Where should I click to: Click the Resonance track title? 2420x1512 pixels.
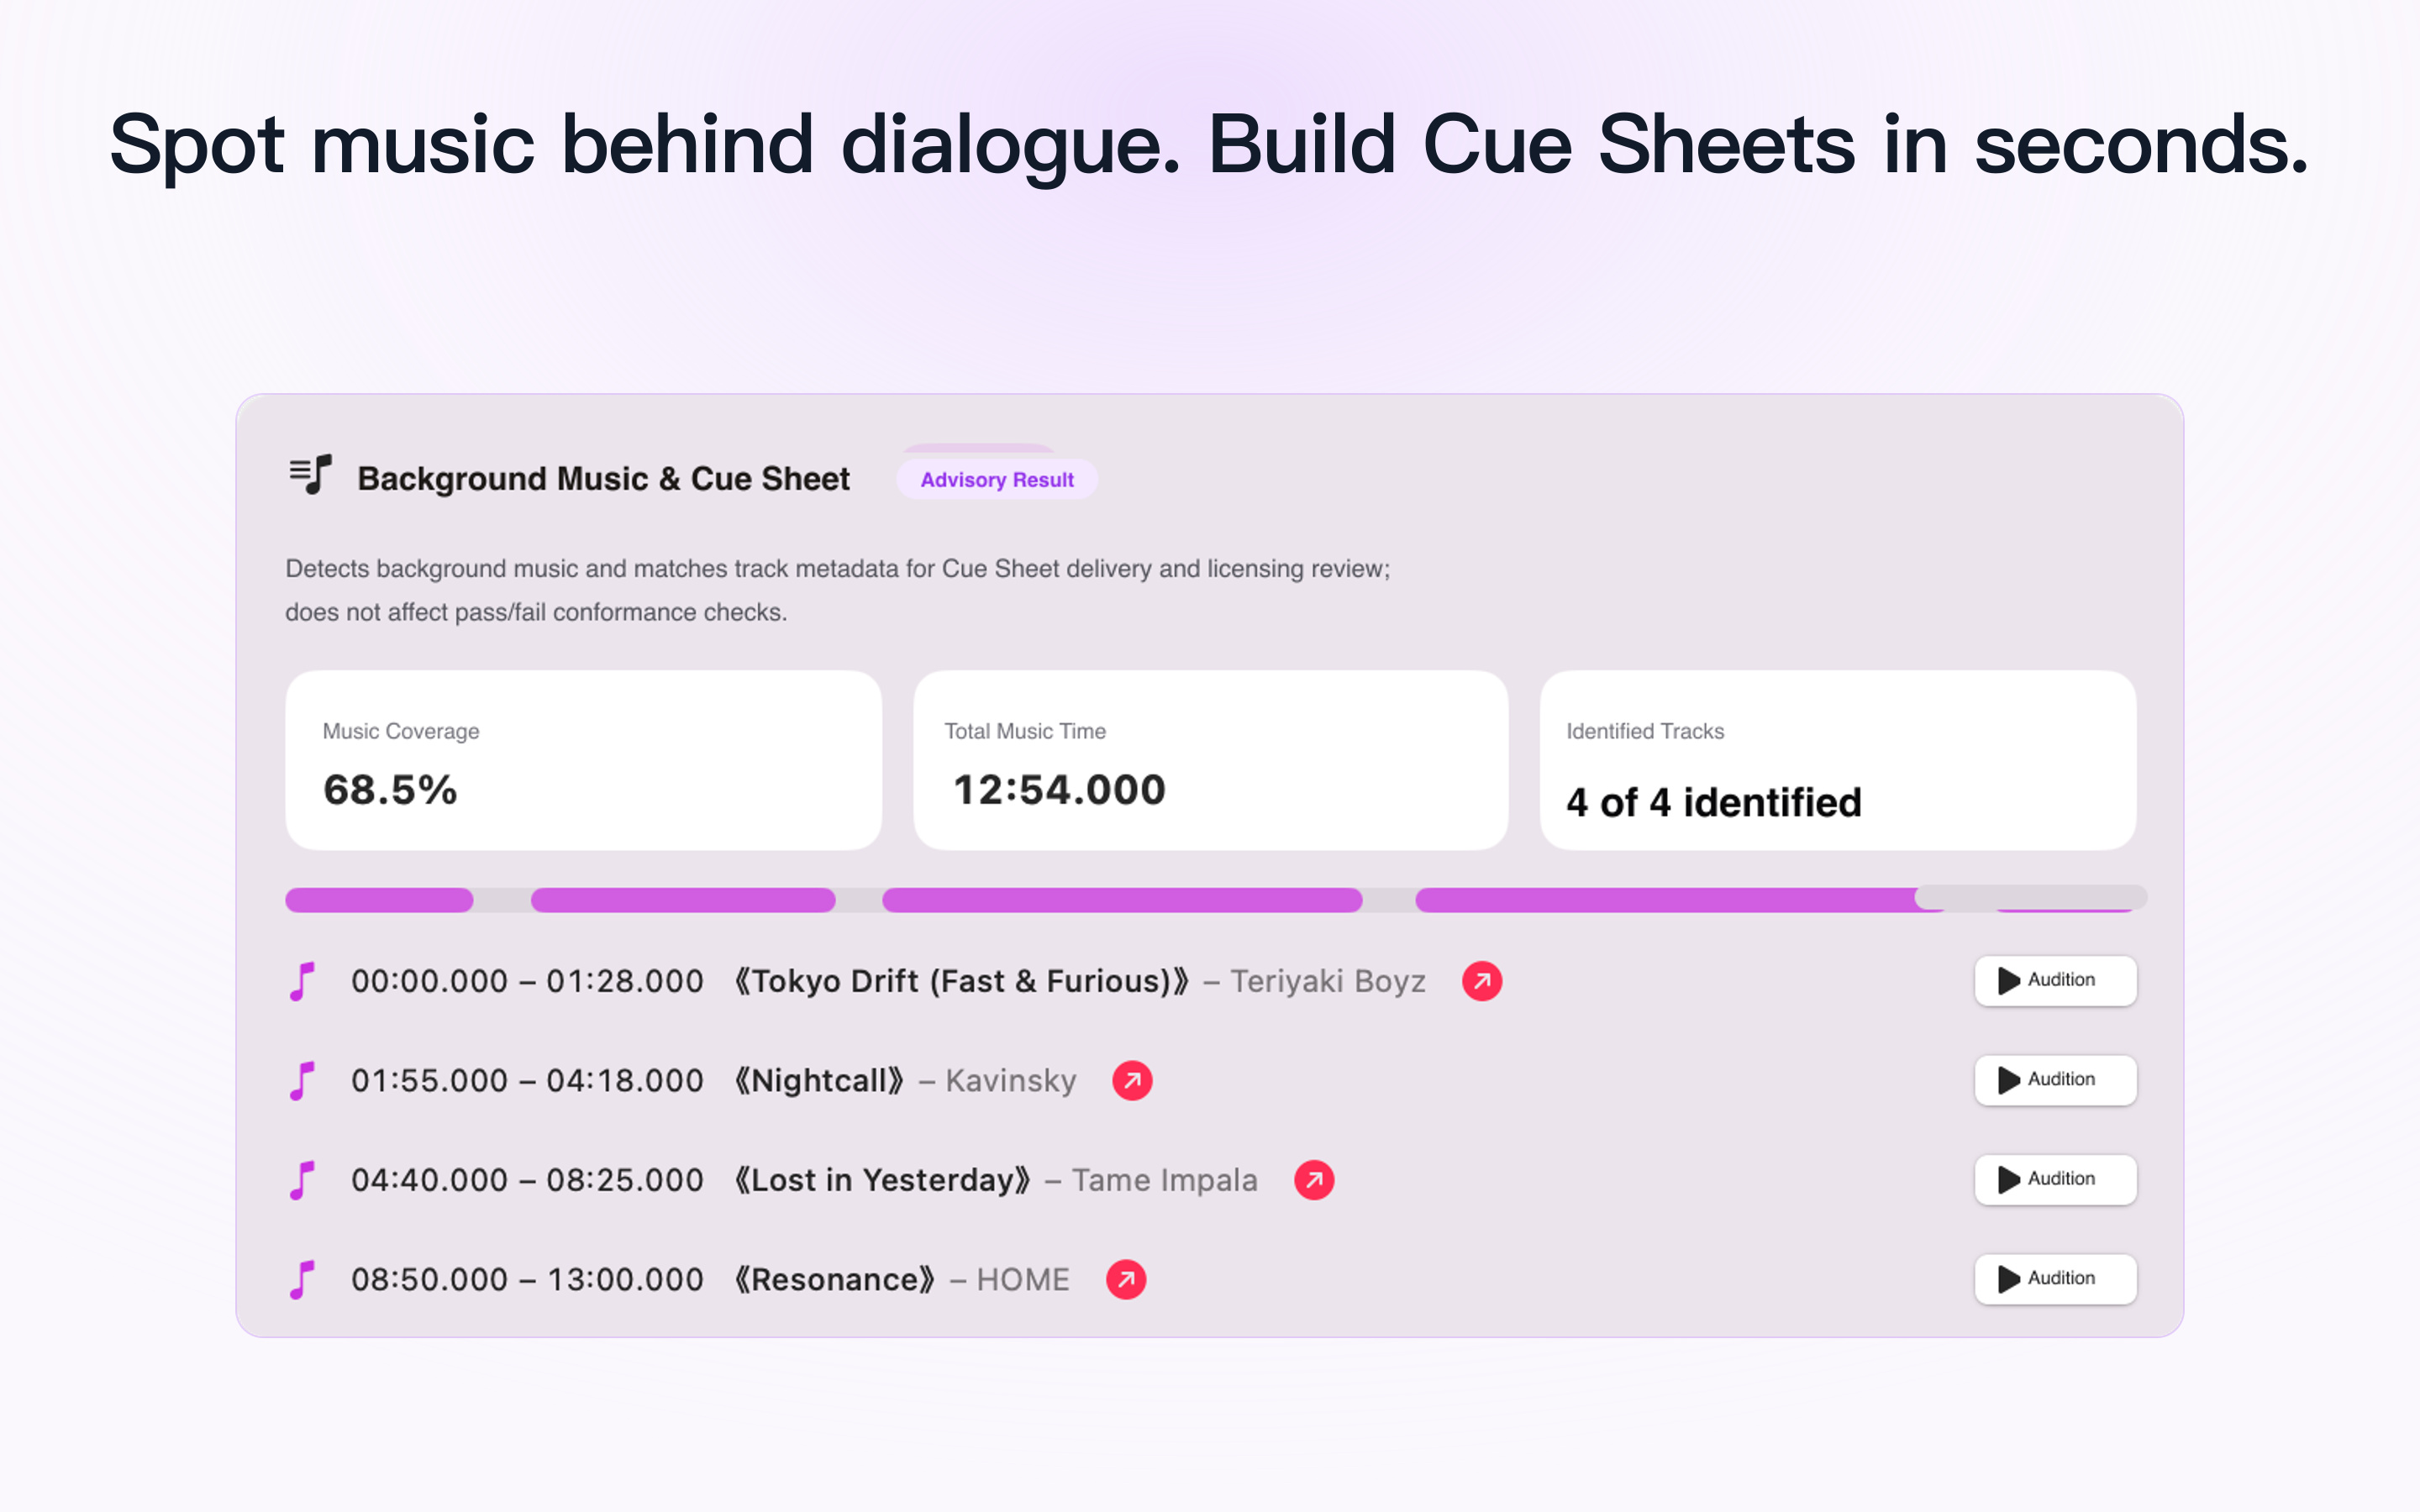834,1280
